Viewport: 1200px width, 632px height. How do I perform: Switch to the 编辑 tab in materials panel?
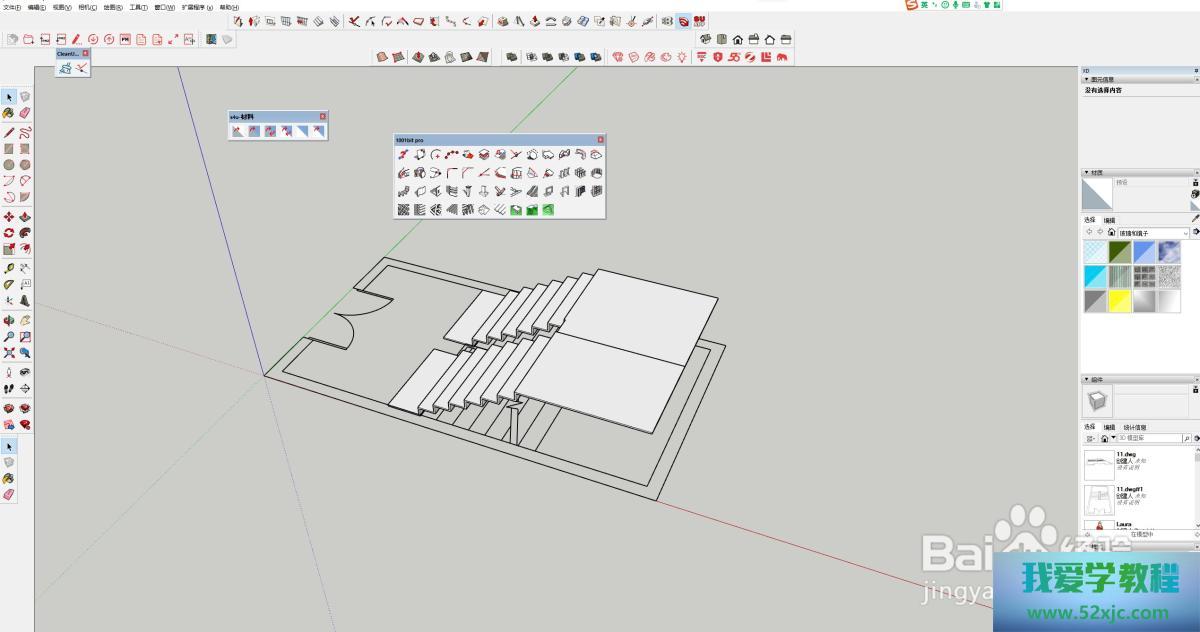click(1109, 220)
